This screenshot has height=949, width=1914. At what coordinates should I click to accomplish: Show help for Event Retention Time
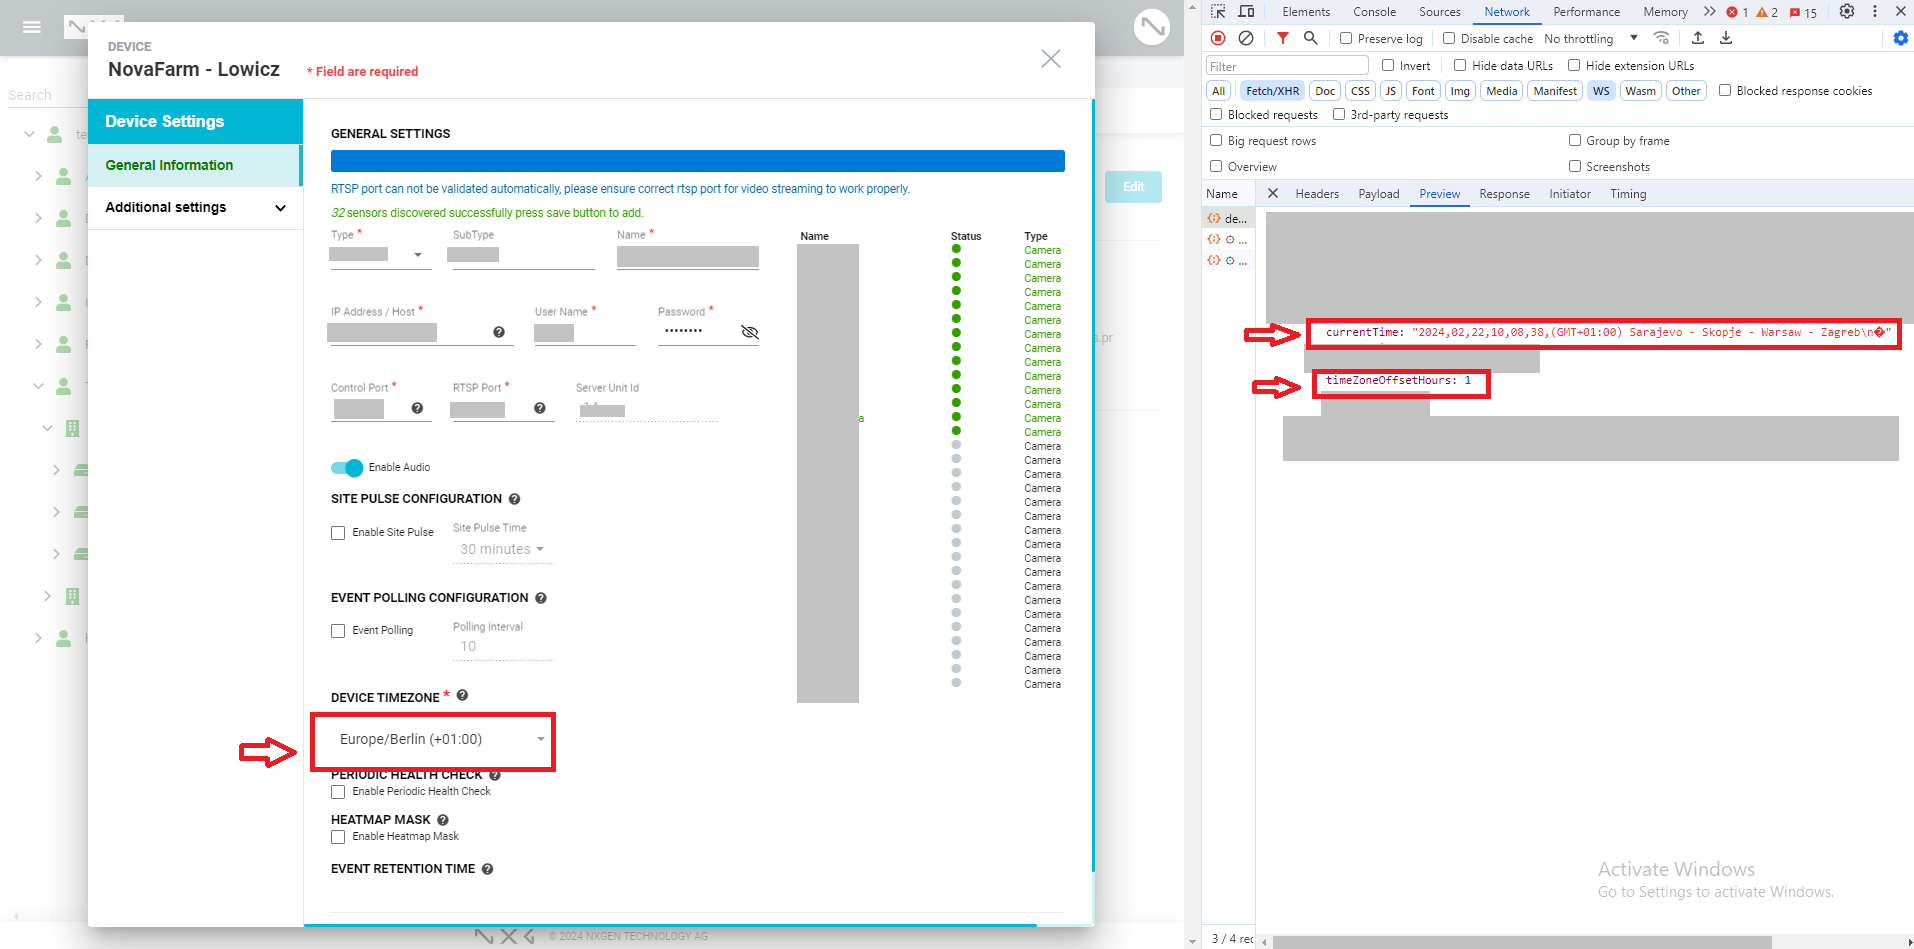[488, 869]
